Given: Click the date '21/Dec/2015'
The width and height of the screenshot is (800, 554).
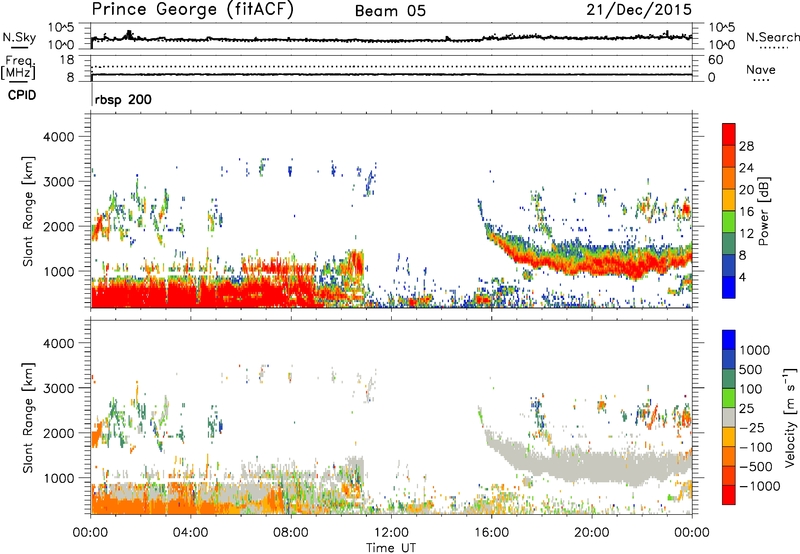Looking at the screenshot, I should pyautogui.click(x=639, y=10).
